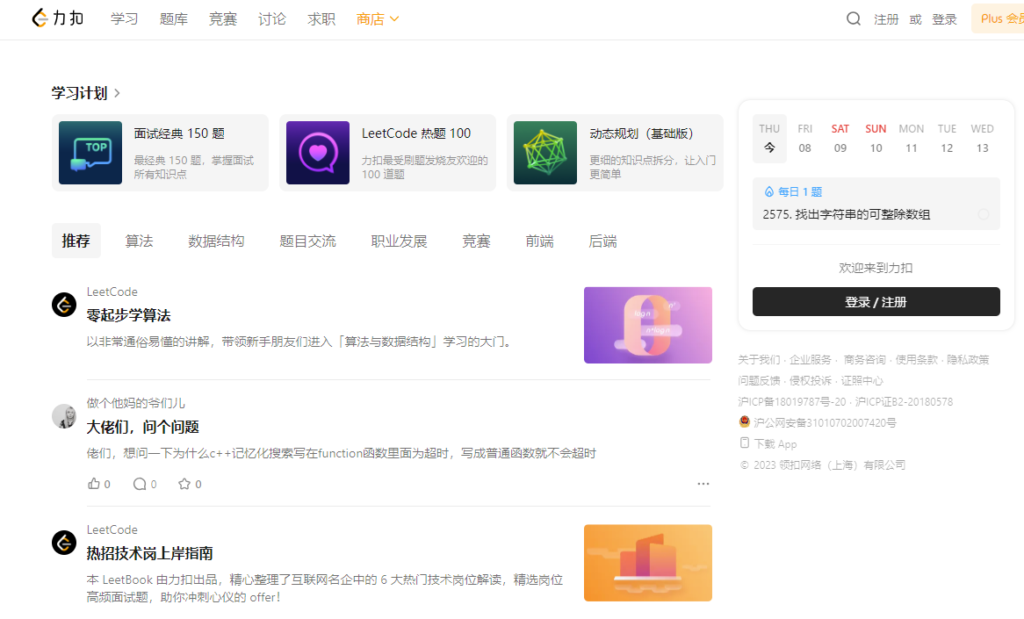1024x619 pixels.
Task: Select FRI 08 in the calendar
Action: [805, 138]
